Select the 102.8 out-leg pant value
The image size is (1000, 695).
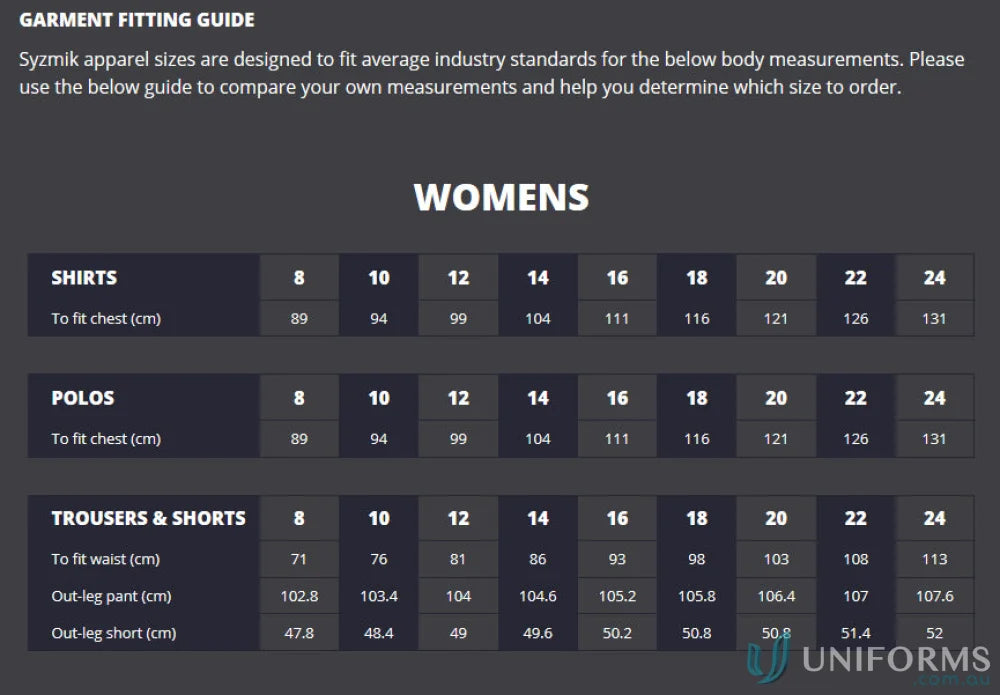point(299,596)
